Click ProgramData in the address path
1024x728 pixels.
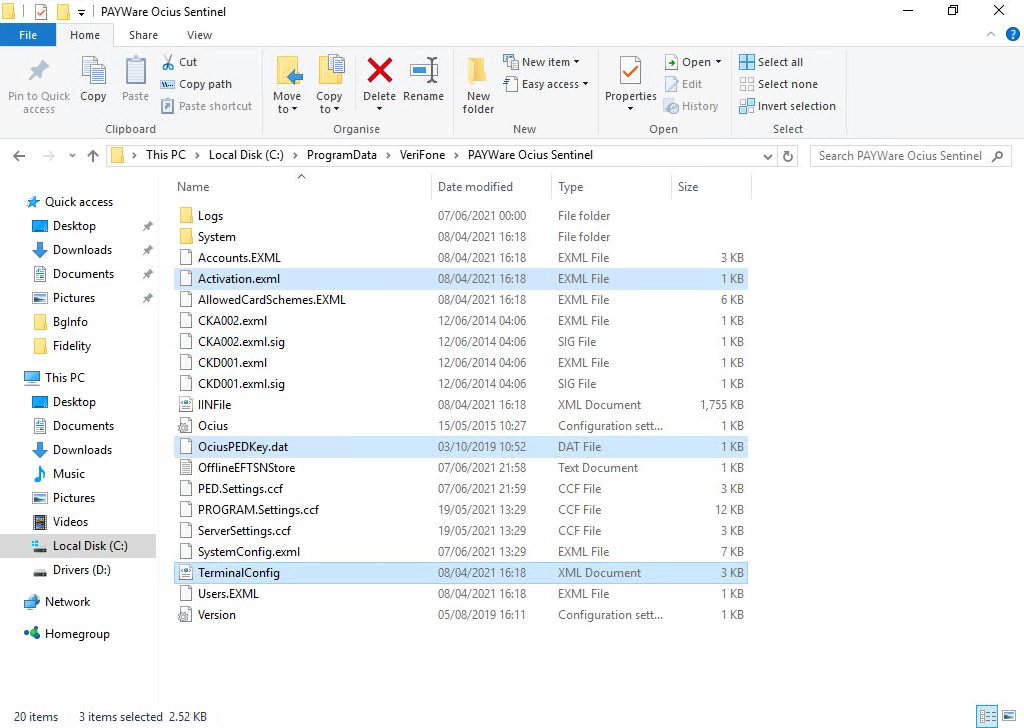coord(342,155)
